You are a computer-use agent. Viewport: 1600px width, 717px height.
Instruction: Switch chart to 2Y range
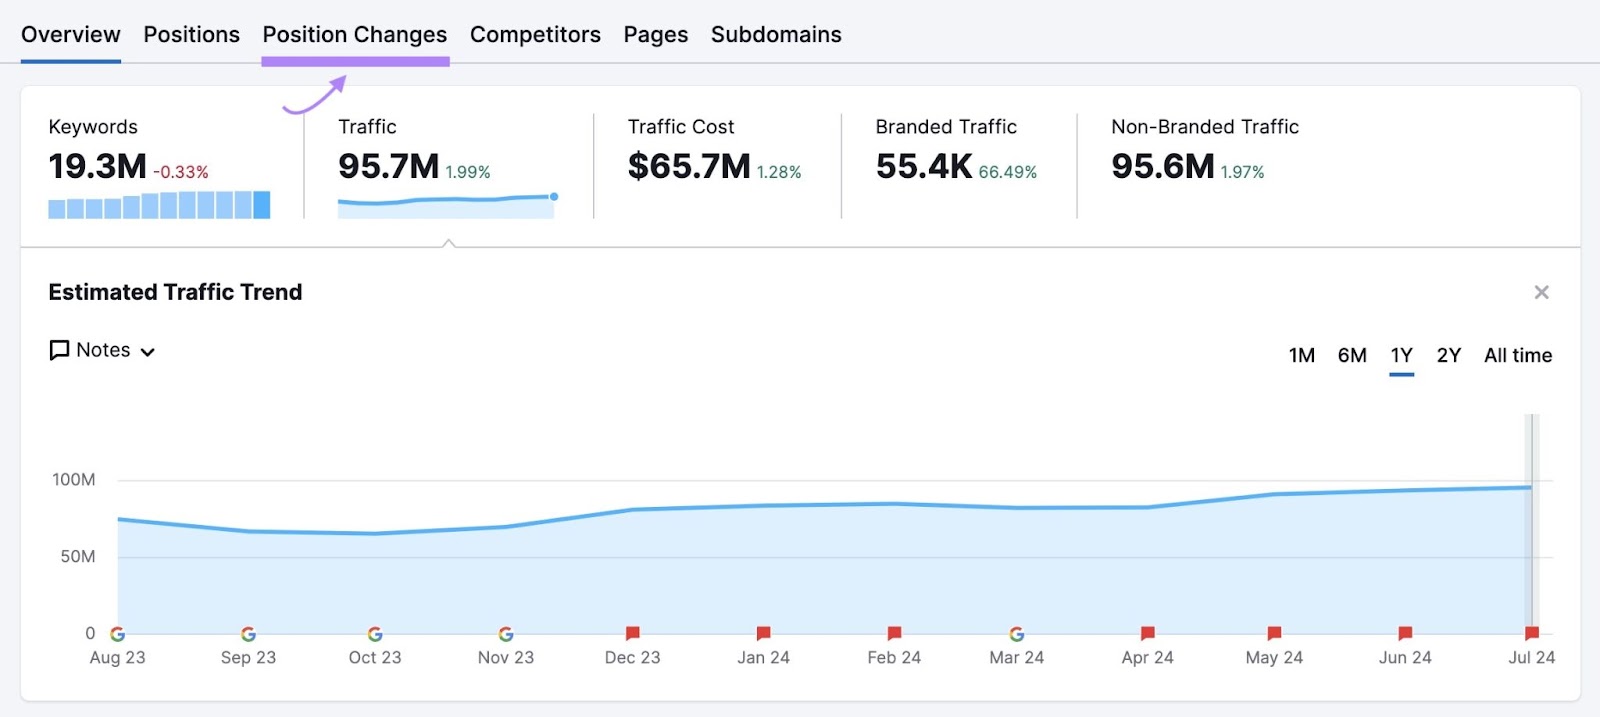click(x=1448, y=356)
